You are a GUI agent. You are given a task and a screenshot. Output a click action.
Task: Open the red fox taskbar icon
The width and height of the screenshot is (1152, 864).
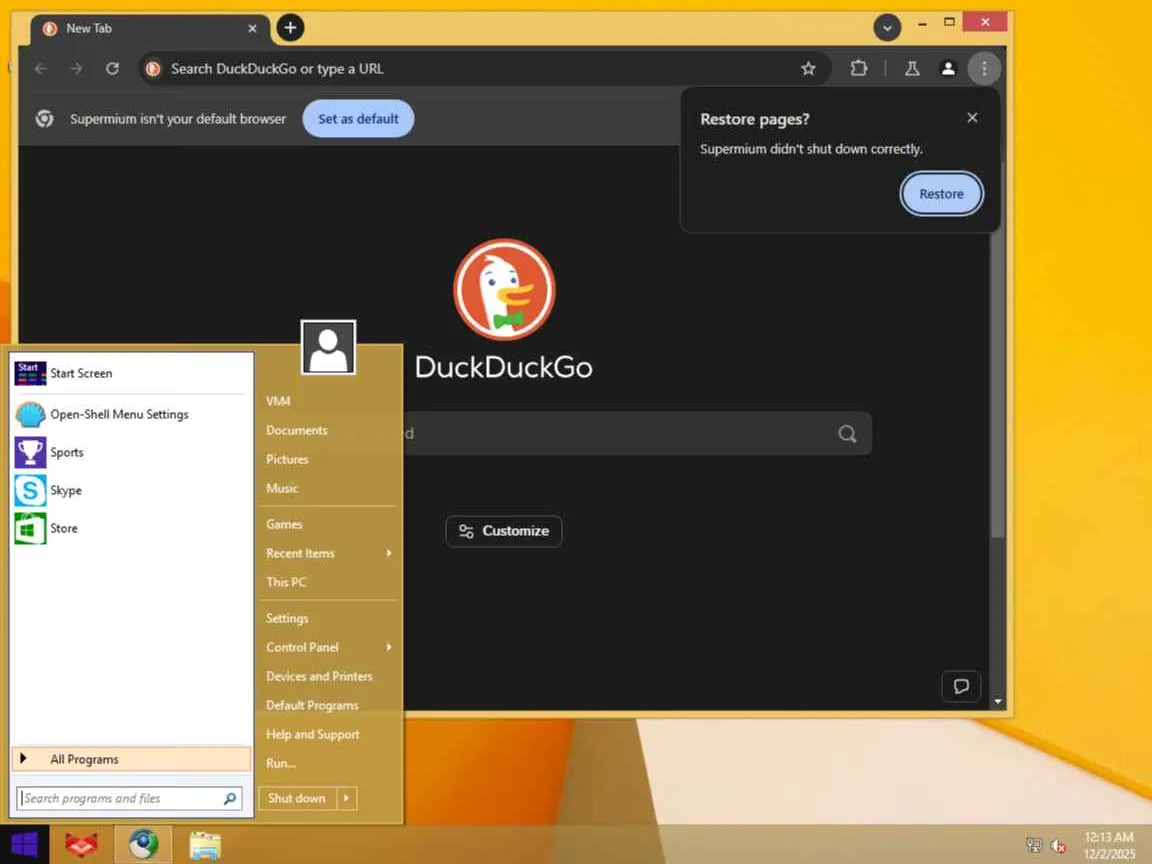pos(82,845)
